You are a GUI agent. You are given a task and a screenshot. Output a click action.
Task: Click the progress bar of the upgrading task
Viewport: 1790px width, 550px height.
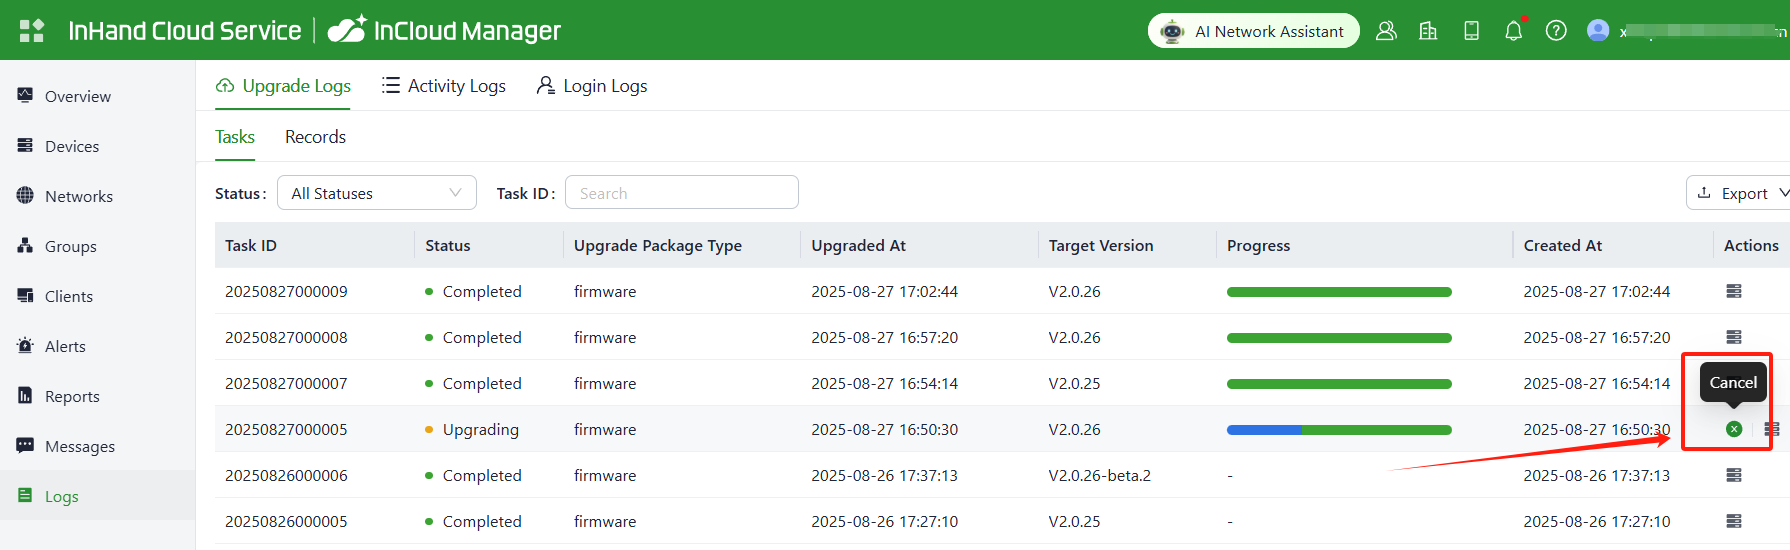click(x=1339, y=430)
